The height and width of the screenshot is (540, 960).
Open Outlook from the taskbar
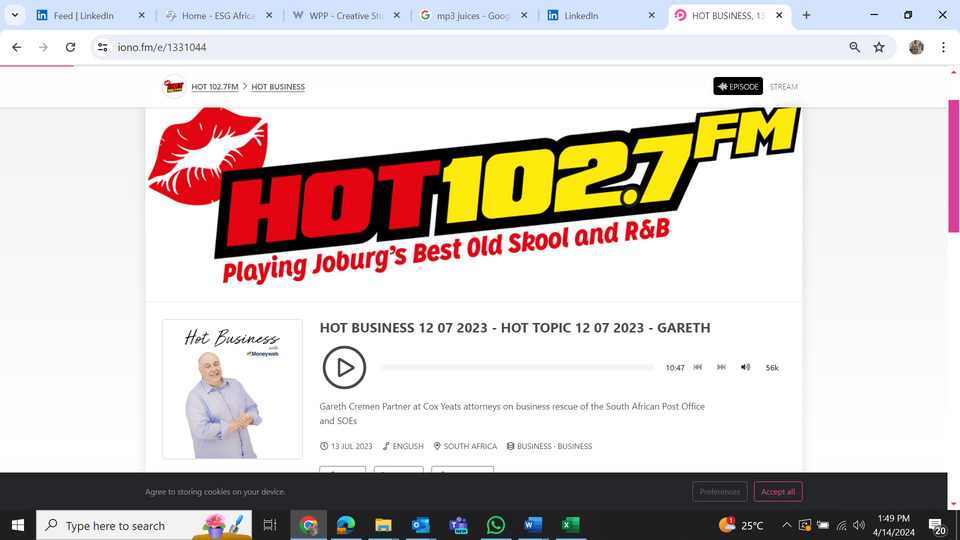(421, 525)
